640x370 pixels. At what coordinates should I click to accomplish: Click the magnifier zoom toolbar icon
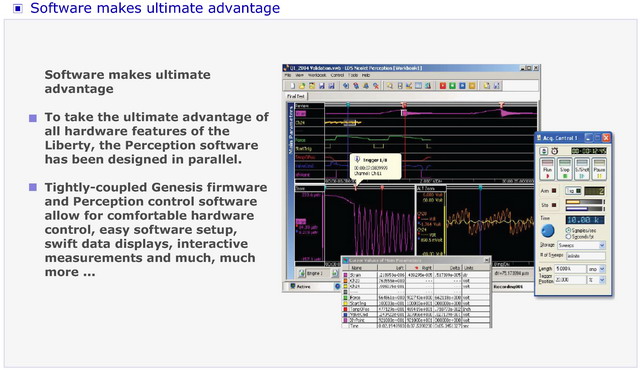tap(390, 86)
